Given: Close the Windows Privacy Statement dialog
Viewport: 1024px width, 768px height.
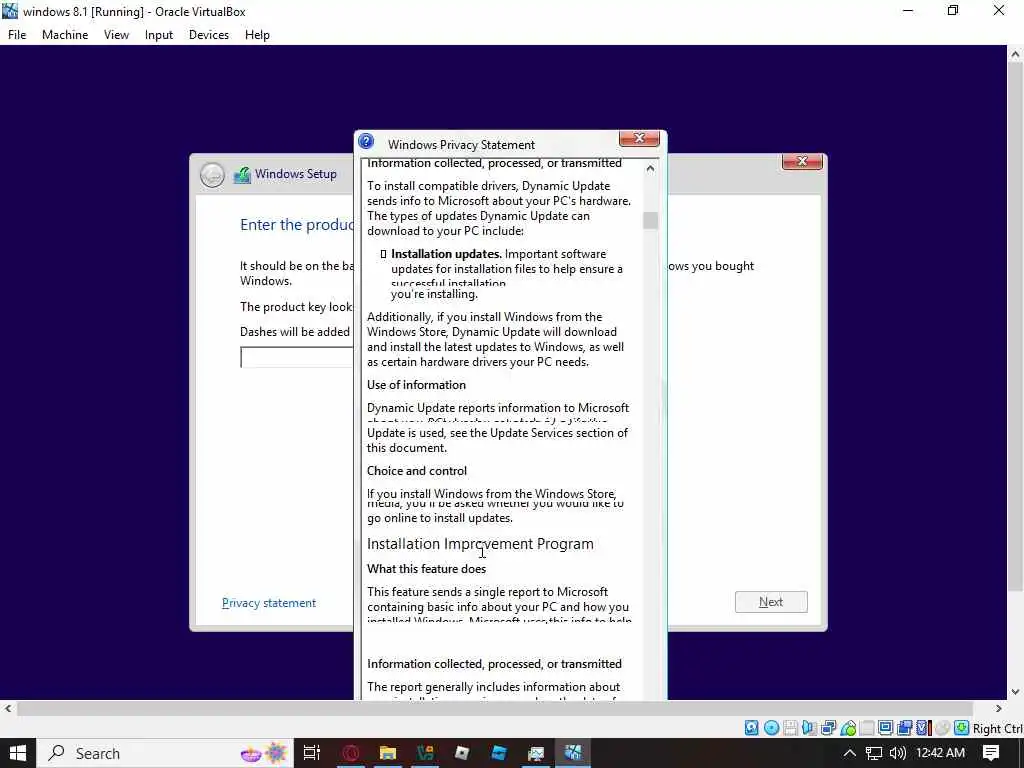Looking at the screenshot, I should (639, 138).
